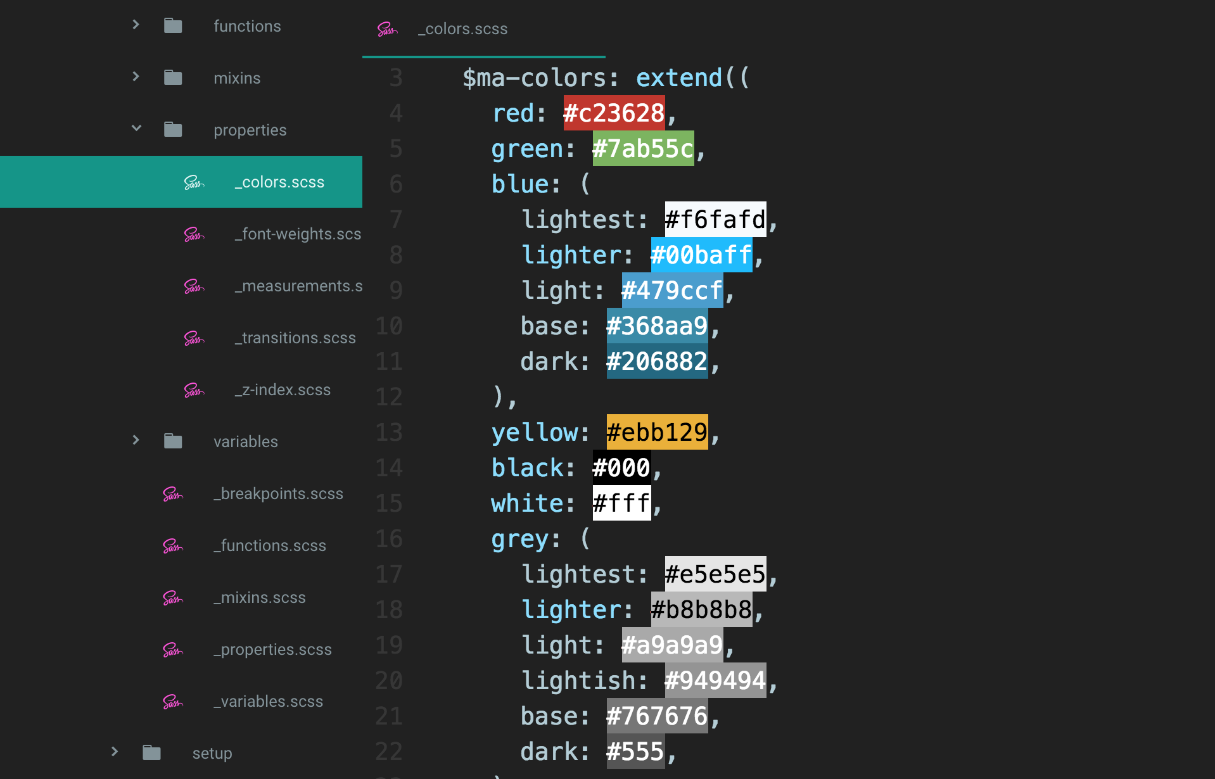The width and height of the screenshot is (1215, 779).
Task: Click line number 13 in the gutter
Action: (x=389, y=432)
